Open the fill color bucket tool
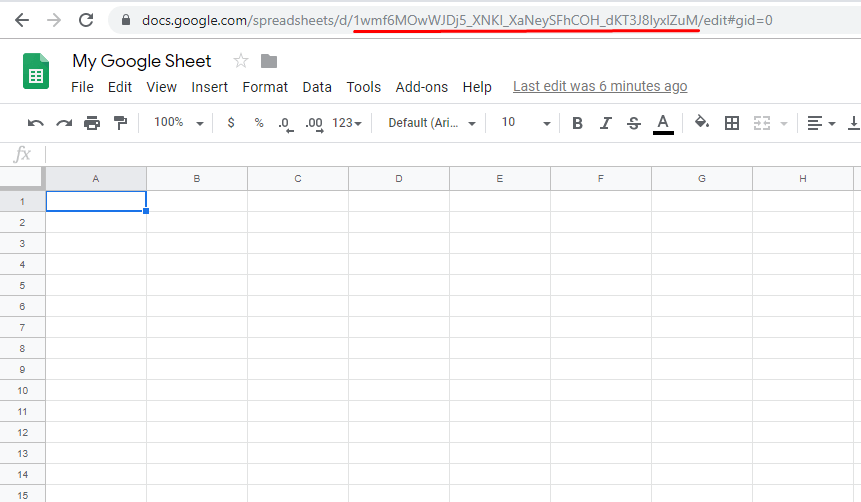 point(702,122)
